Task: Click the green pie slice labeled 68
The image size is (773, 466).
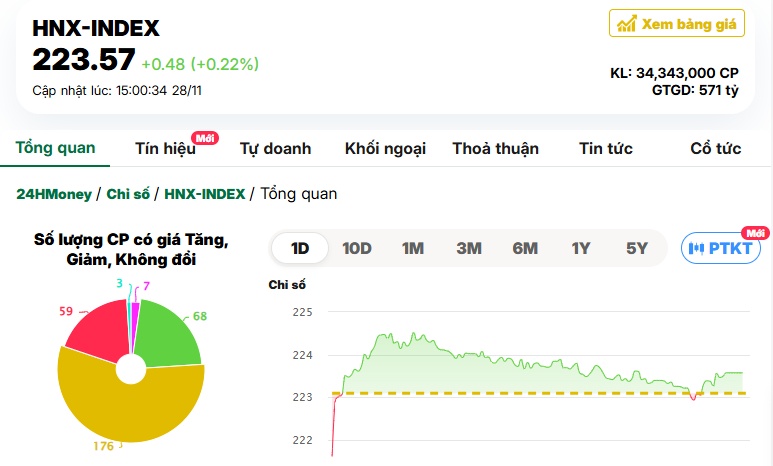Action: coord(170,337)
